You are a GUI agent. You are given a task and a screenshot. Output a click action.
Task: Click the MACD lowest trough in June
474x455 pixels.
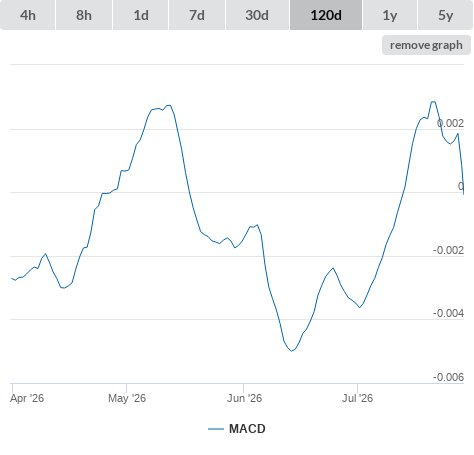click(x=292, y=351)
